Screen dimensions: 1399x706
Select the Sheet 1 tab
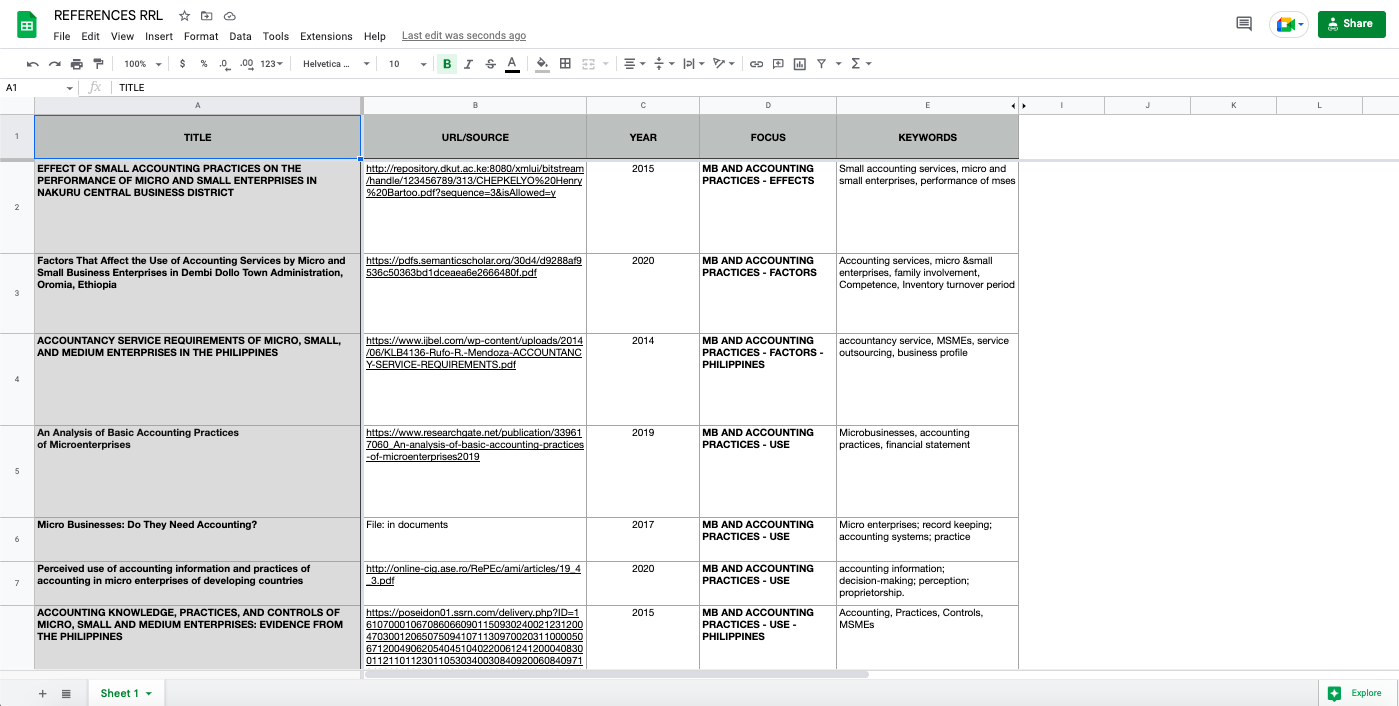coord(126,693)
